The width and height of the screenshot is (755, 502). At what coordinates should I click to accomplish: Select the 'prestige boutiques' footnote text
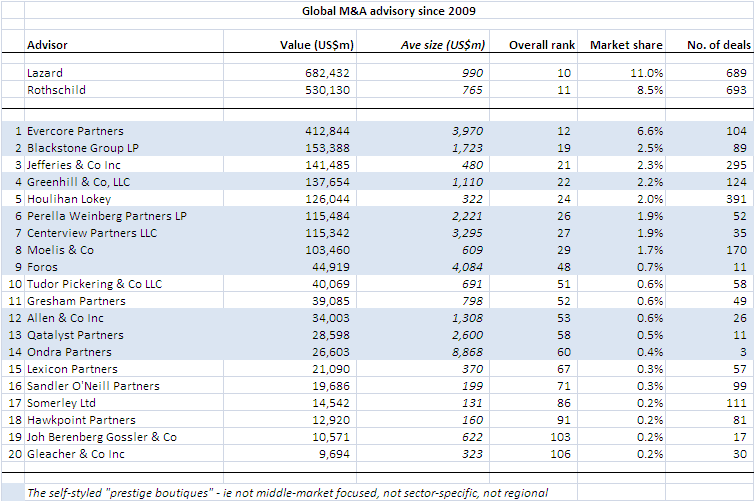pos(287,492)
